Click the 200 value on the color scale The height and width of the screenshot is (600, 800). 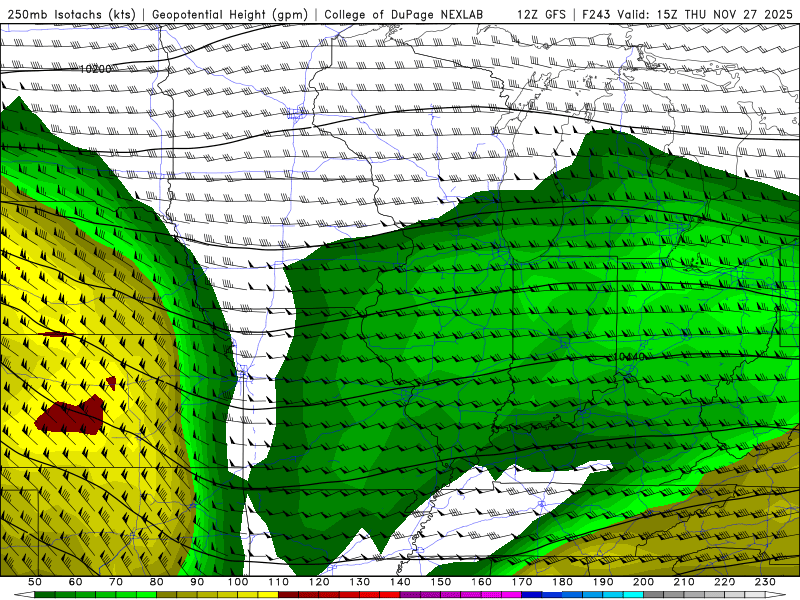643,582
